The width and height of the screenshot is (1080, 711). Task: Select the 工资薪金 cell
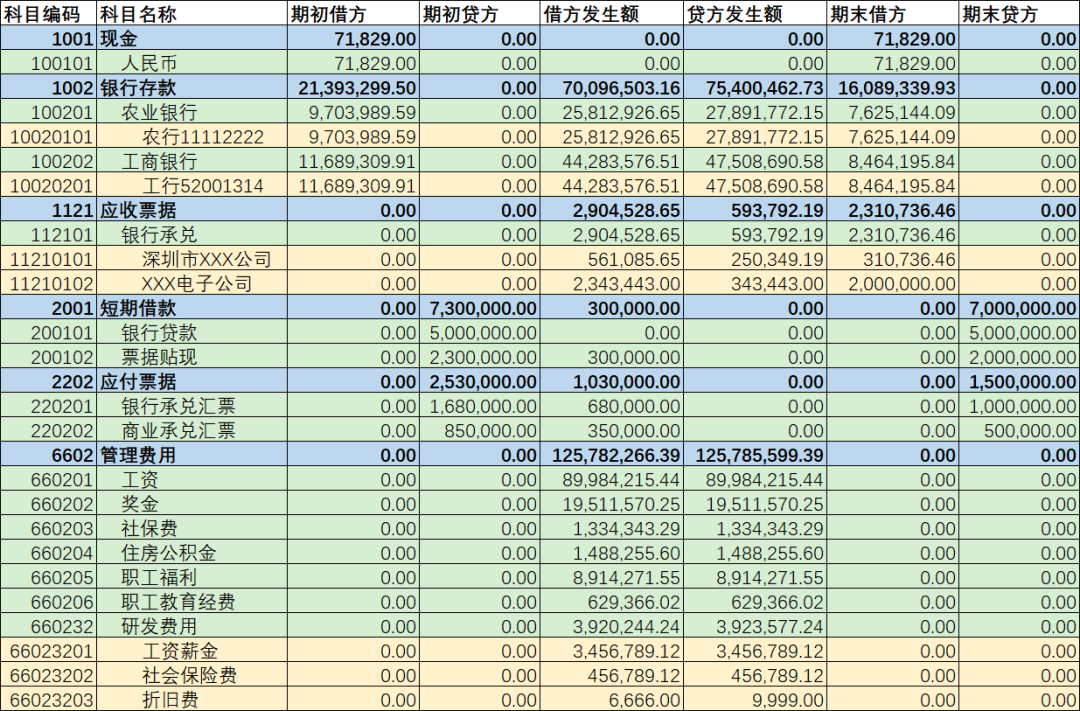(x=191, y=650)
